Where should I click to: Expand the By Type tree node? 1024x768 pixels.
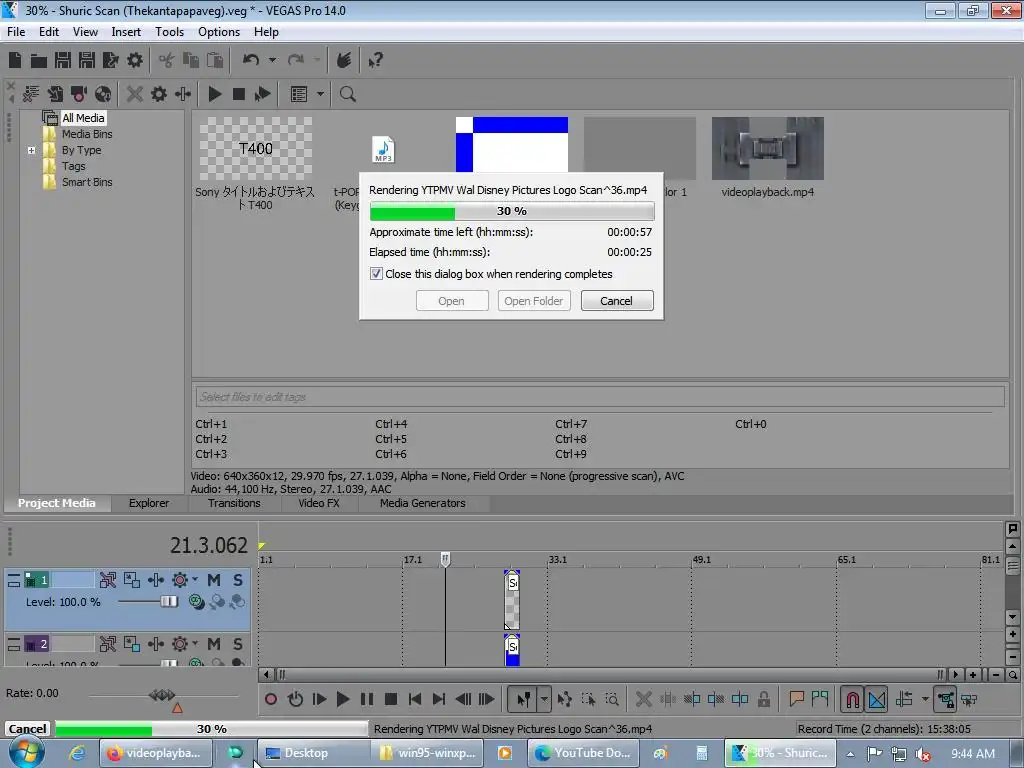31,150
